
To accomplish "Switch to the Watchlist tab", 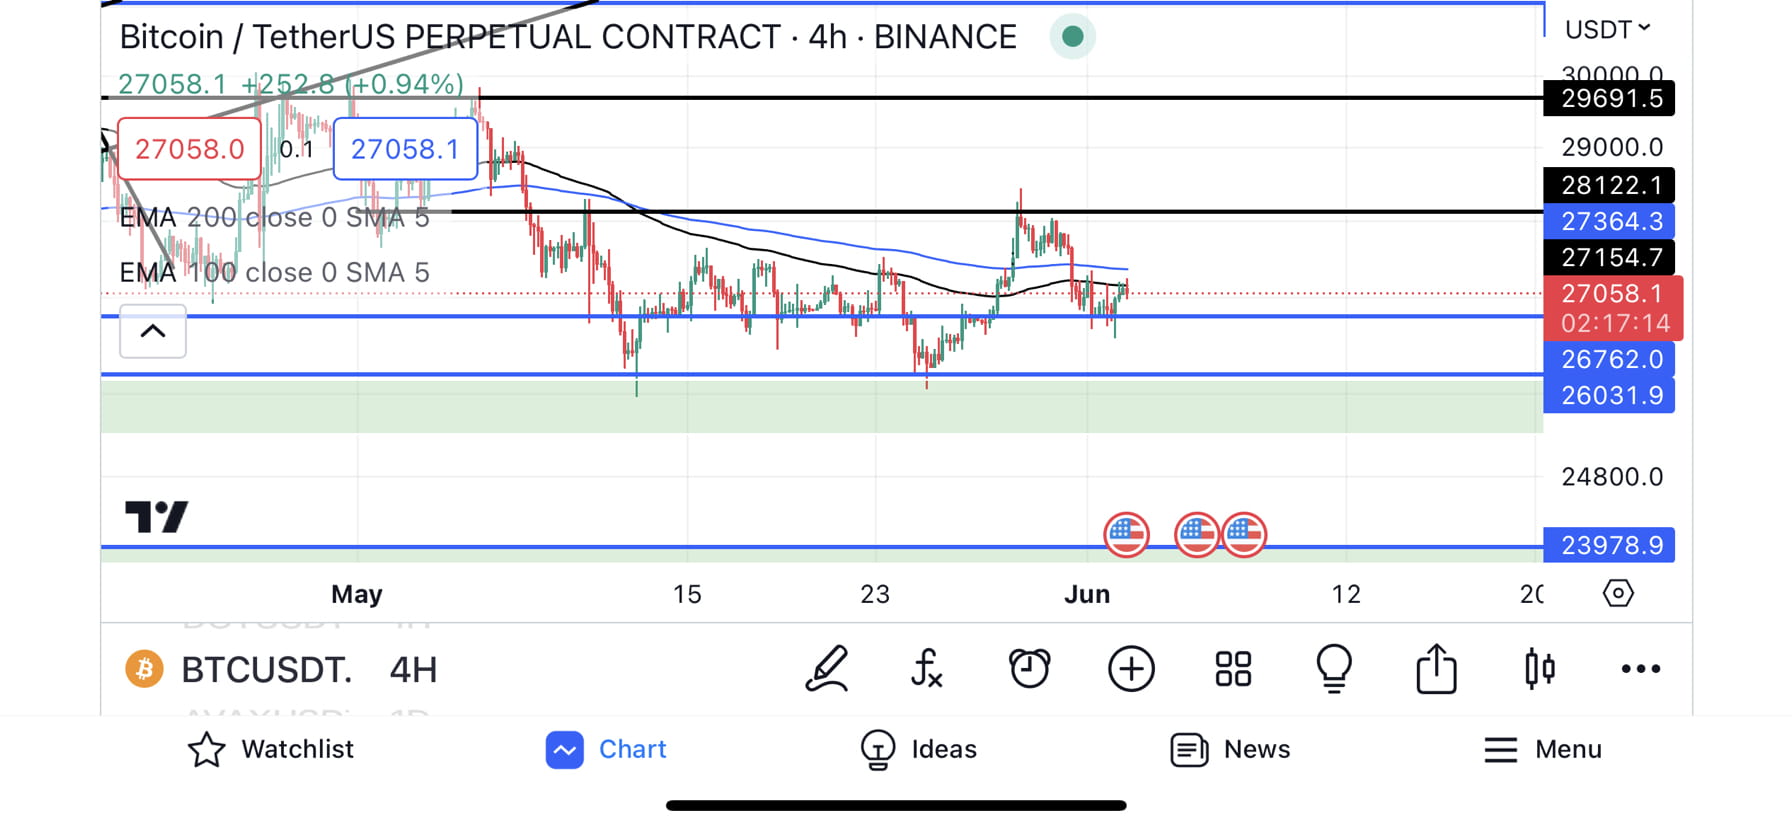I will coord(271,749).
